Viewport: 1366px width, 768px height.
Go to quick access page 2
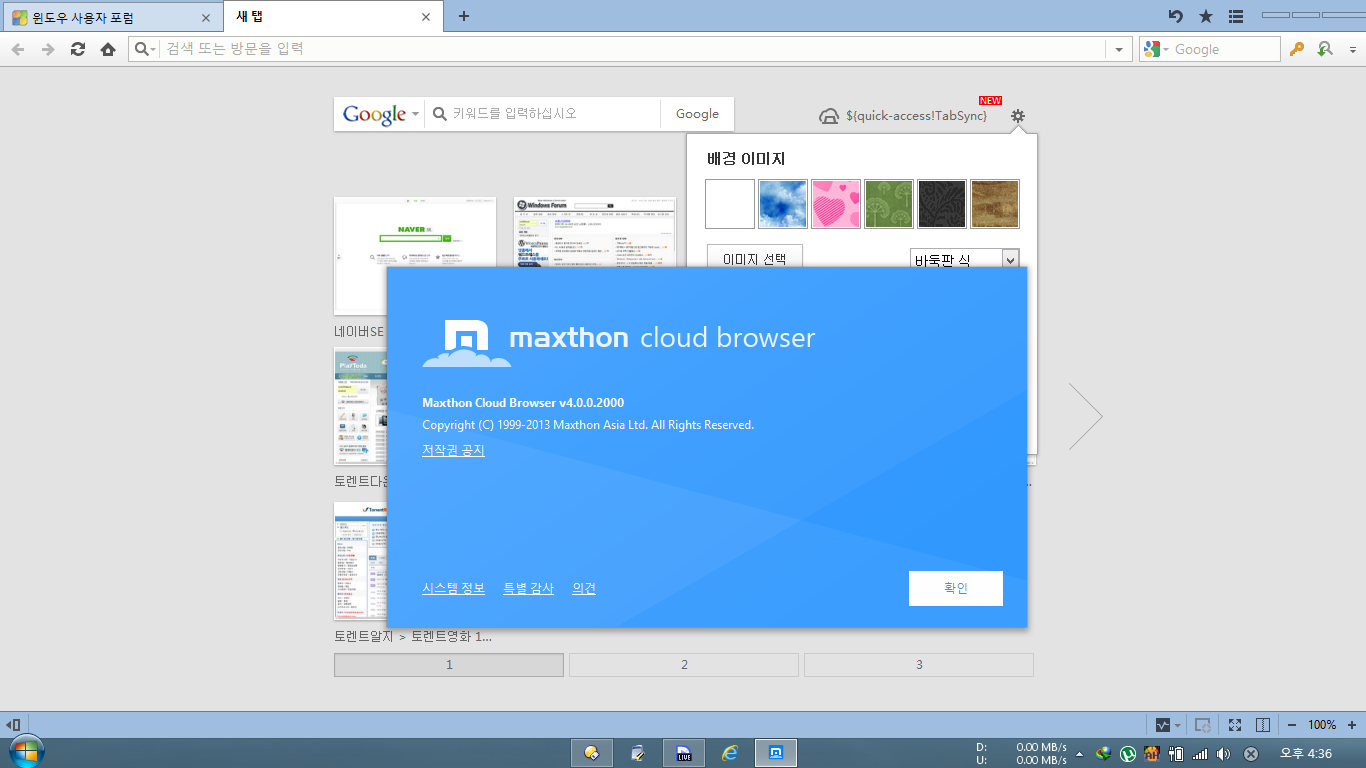pyautogui.click(x=684, y=665)
